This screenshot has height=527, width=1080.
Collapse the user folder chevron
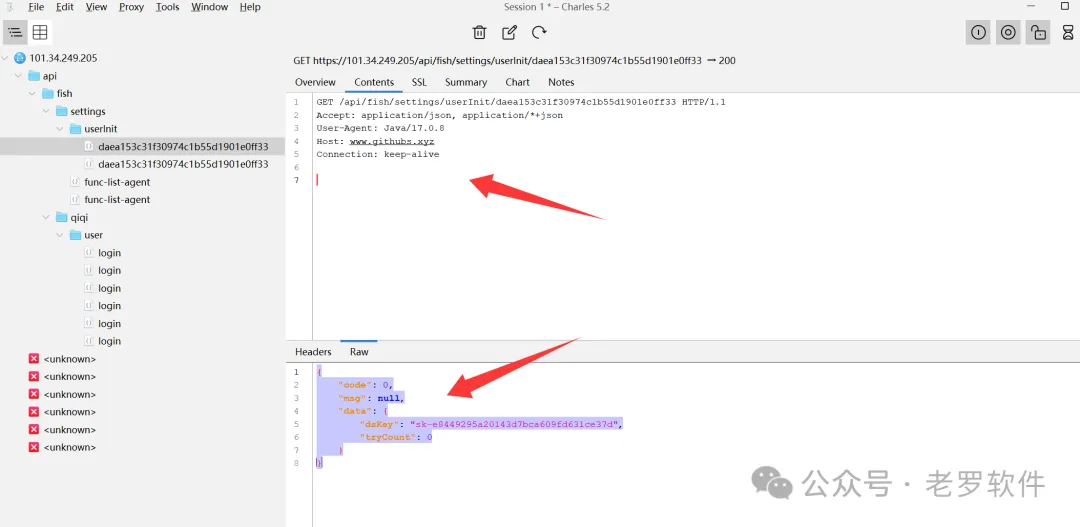coord(60,235)
